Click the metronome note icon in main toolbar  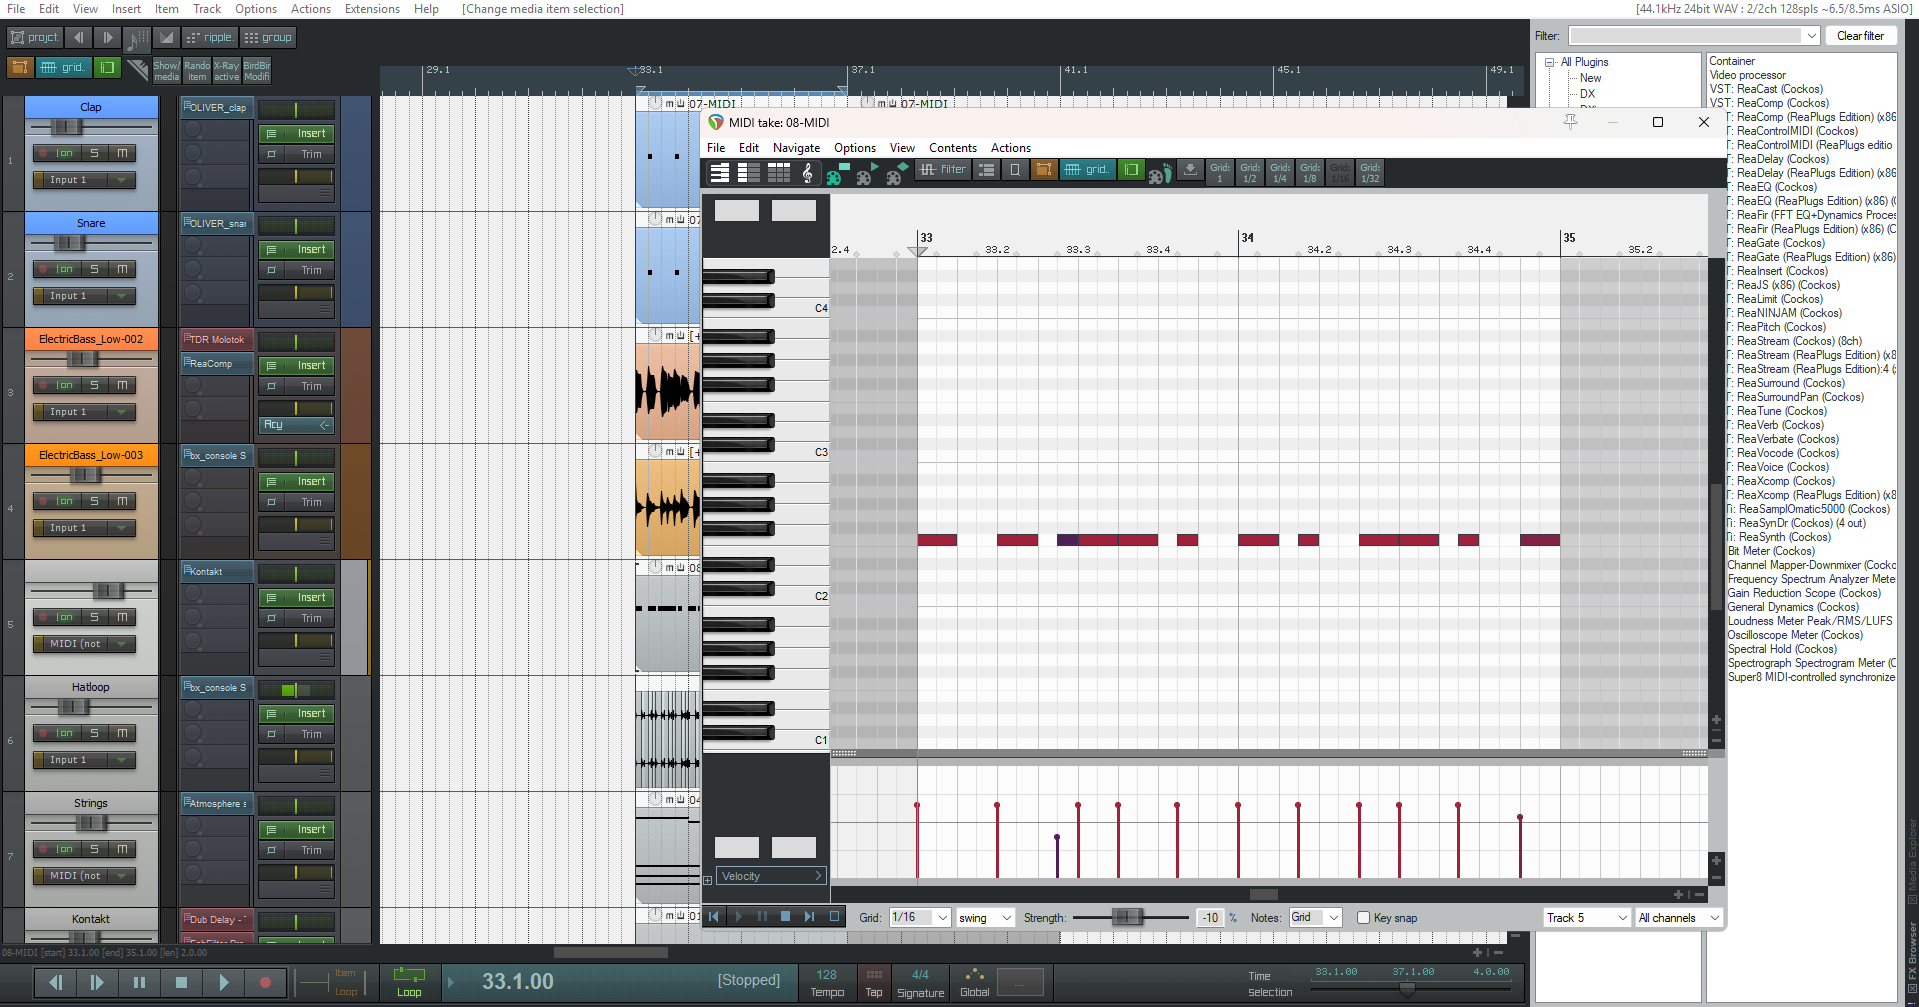[x=137, y=39]
